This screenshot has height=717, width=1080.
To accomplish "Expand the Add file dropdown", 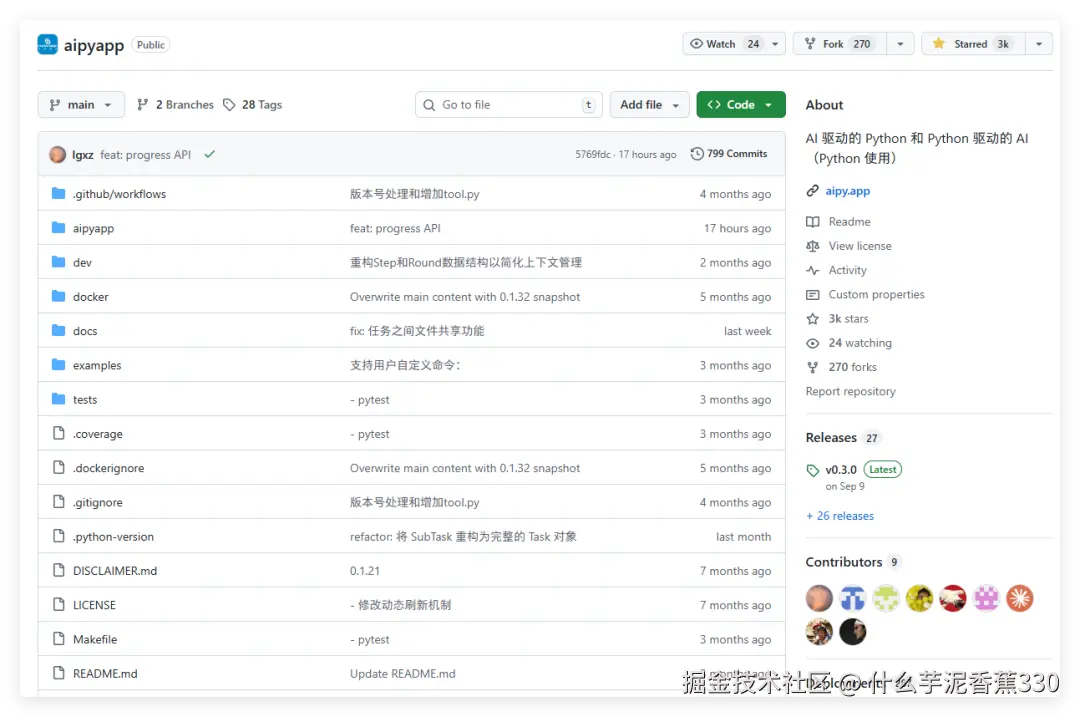I will tap(650, 105).
